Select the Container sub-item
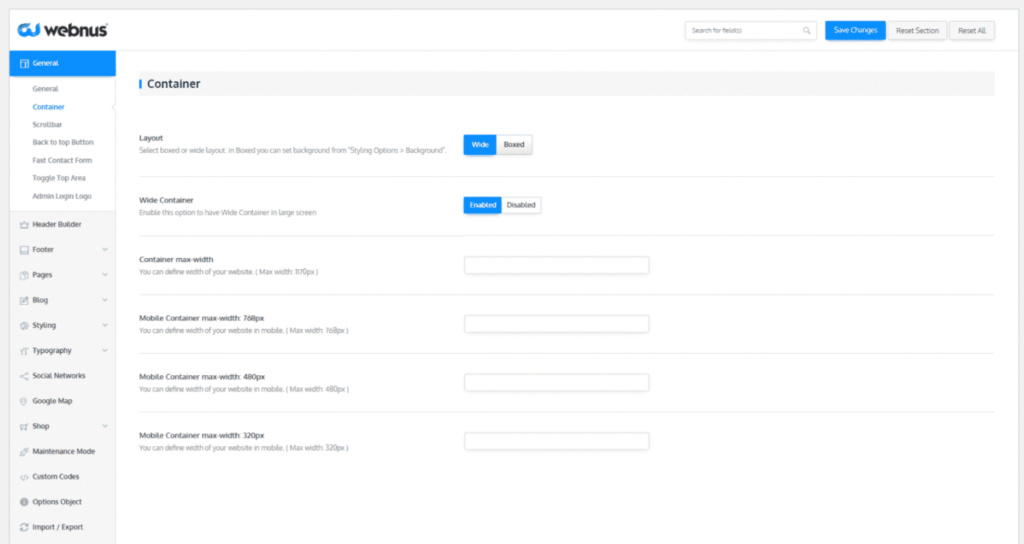 [x=48, y=107]
